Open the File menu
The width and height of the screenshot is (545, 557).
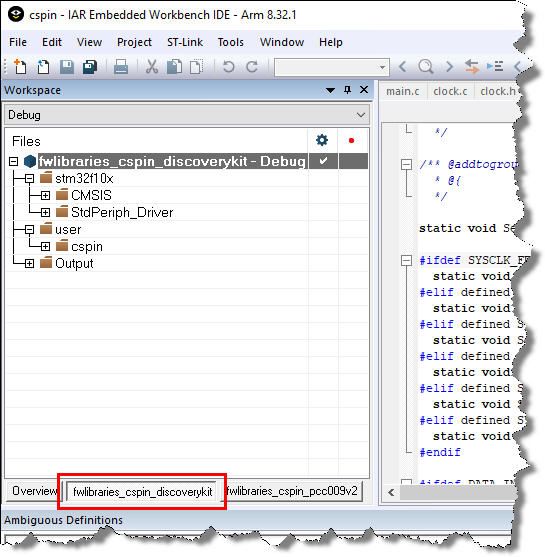[18, 42]
